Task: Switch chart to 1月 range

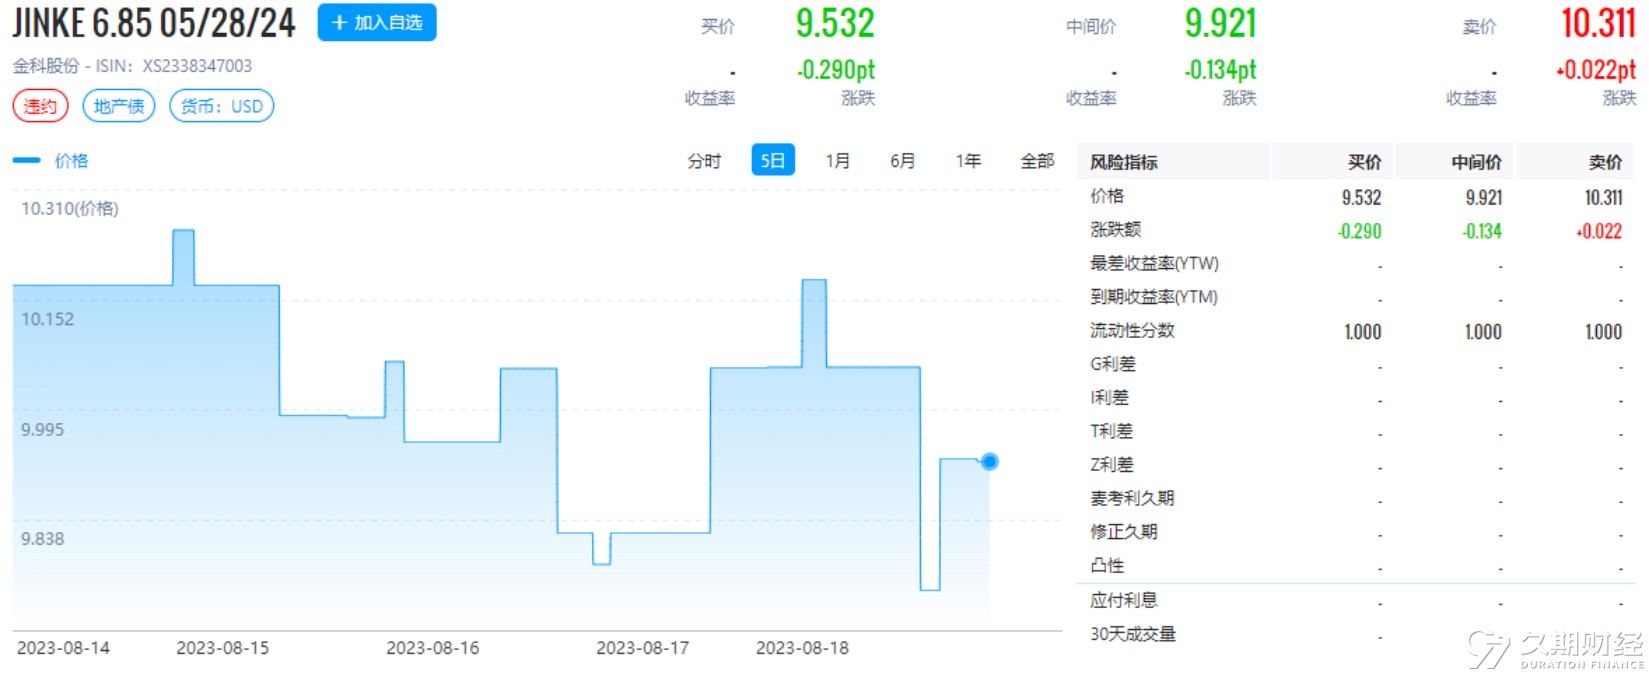Action: 837,161
